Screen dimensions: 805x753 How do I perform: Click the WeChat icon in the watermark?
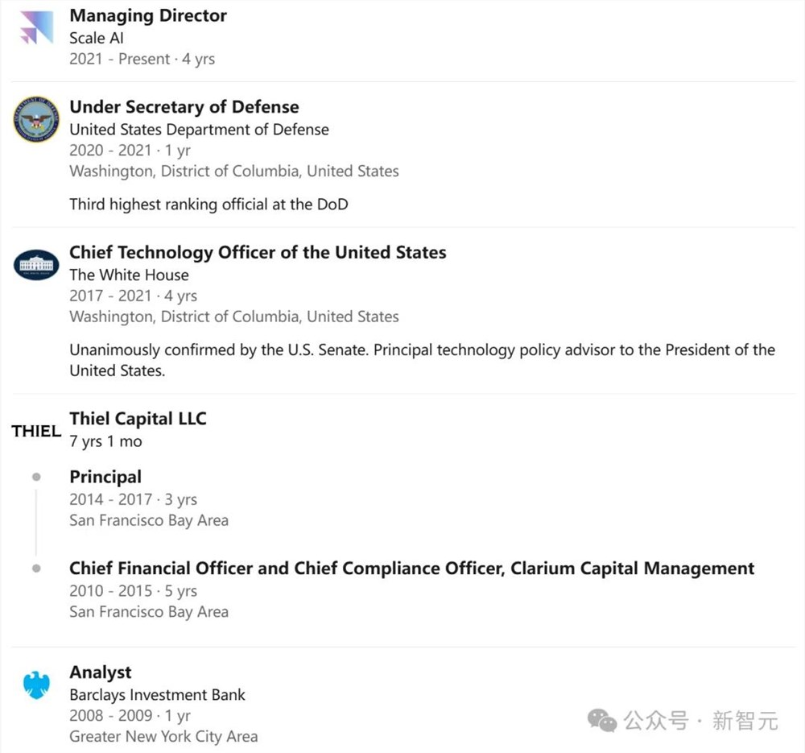pos(602,720)
